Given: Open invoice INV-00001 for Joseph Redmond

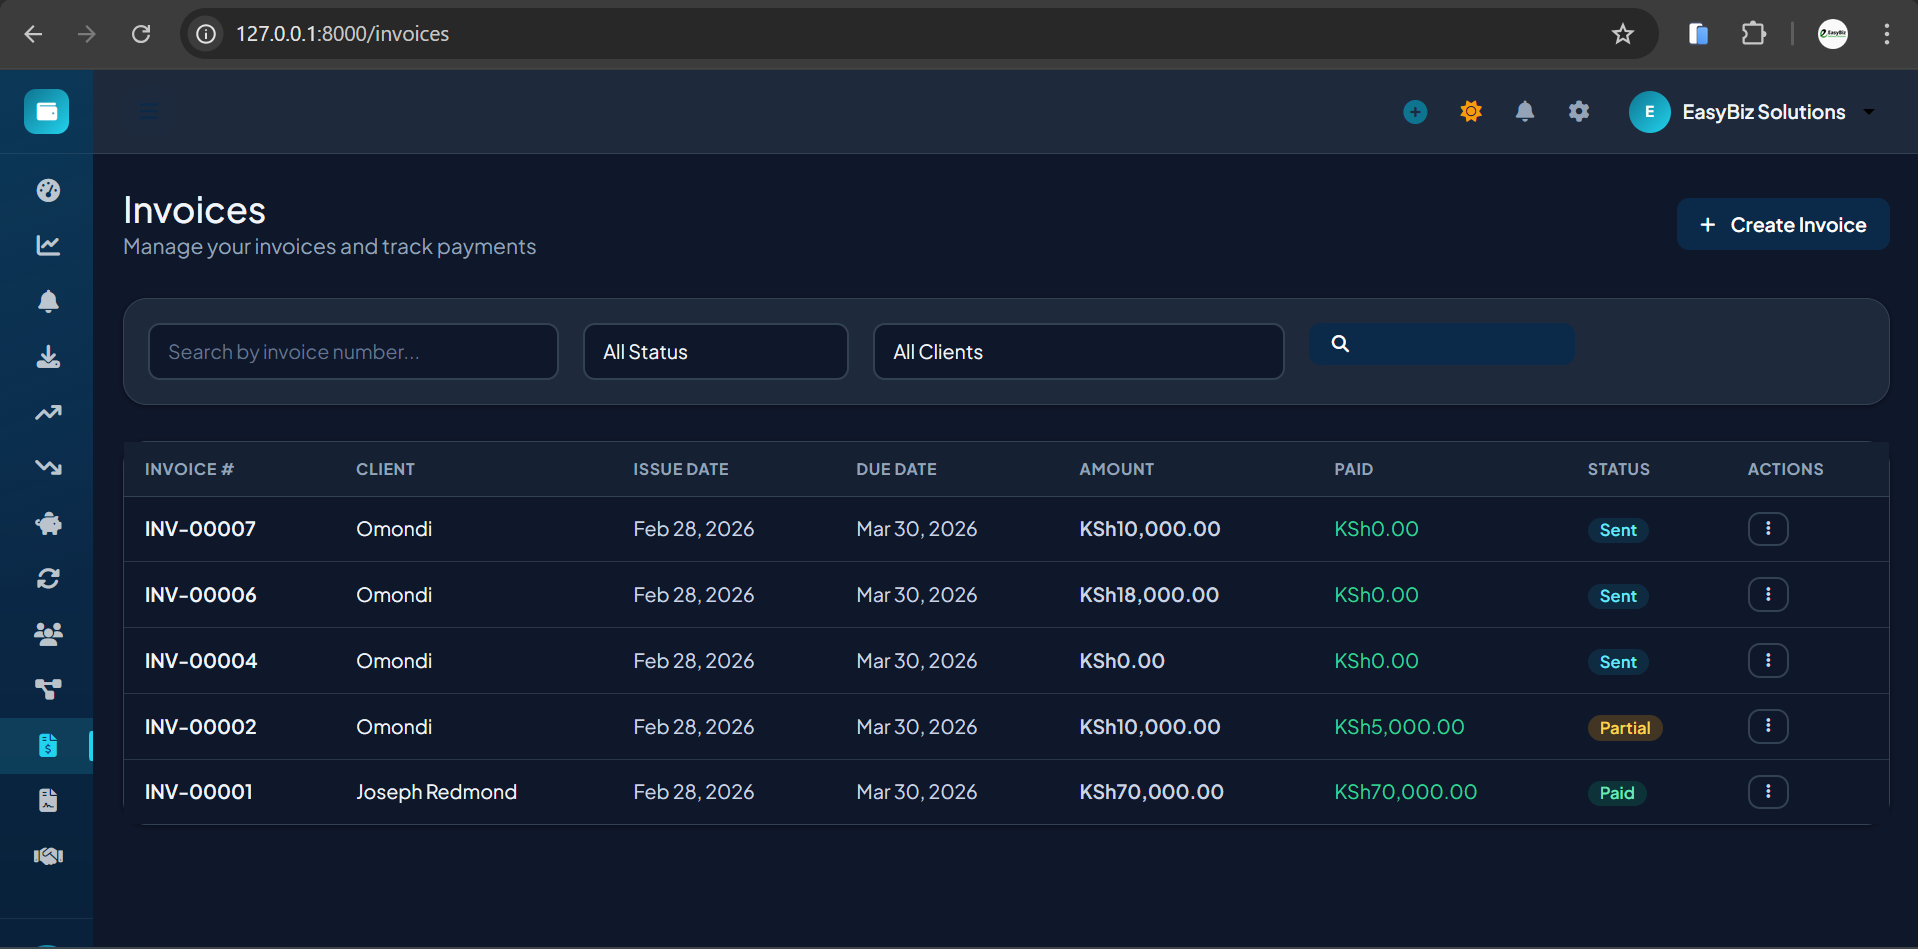Looking at the screenshot, I should point(198,791).
